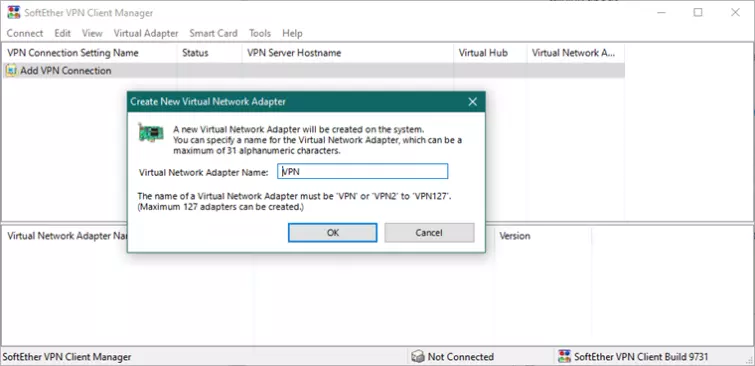Open the Edit menu

coord(63,33)
